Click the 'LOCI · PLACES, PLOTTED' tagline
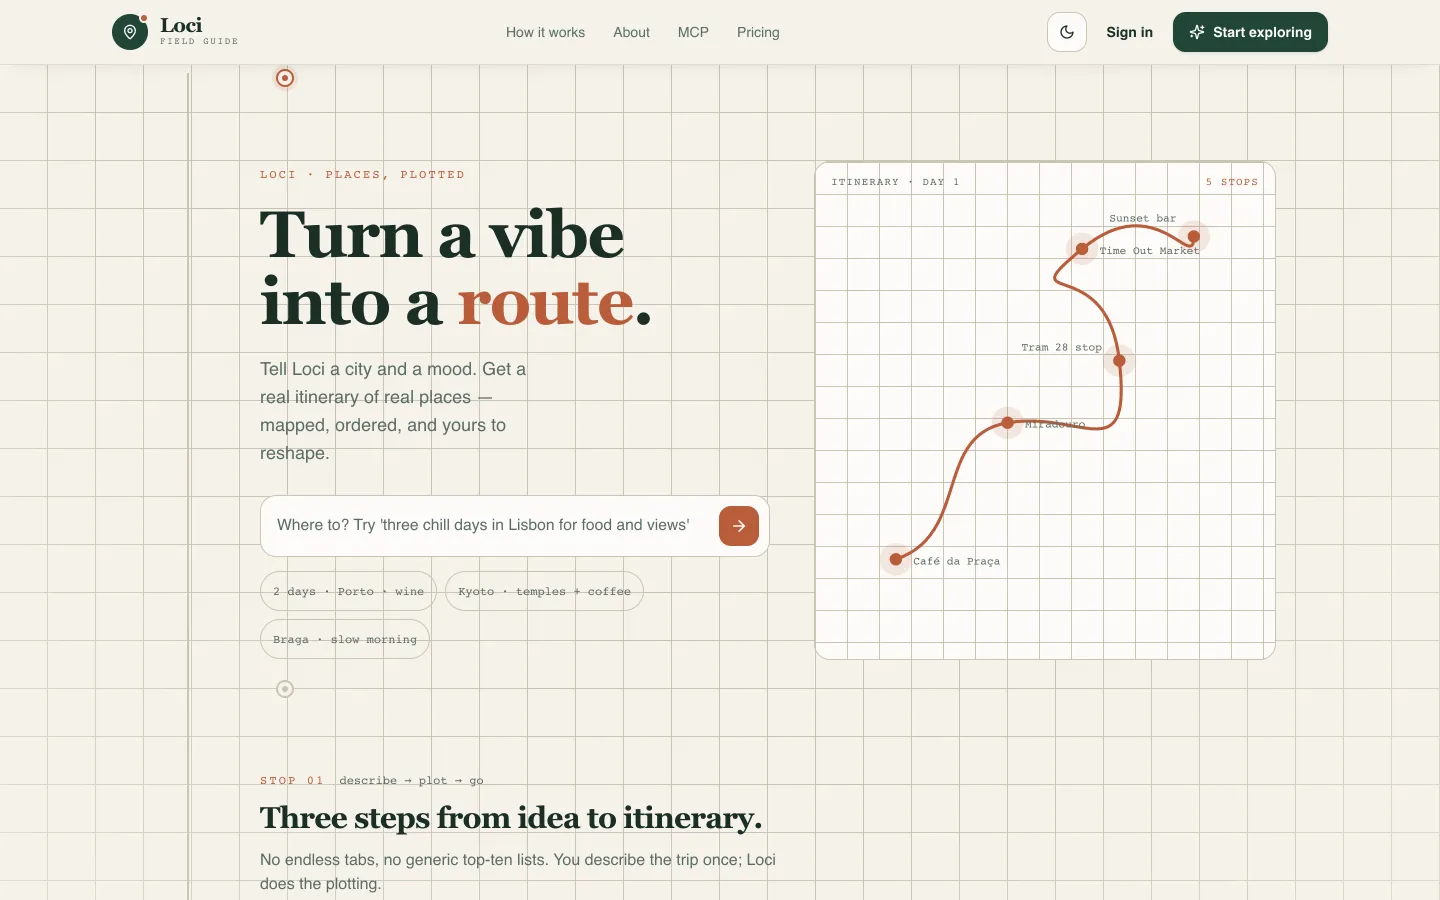The height and width of the screenshot is (900, 1440). pos(362,175)
